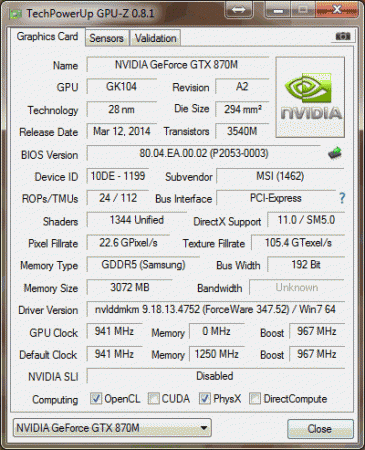Screen dimensions: 365x450
Task: Click the GPU field GK104
Action: (122, 86)
